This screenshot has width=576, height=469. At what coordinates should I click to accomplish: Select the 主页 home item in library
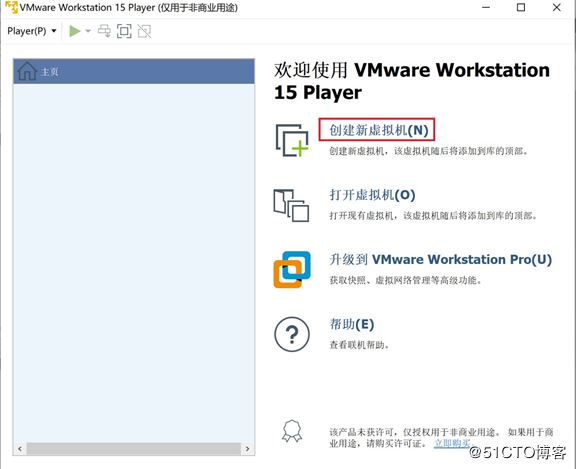(x=134, y=71)
